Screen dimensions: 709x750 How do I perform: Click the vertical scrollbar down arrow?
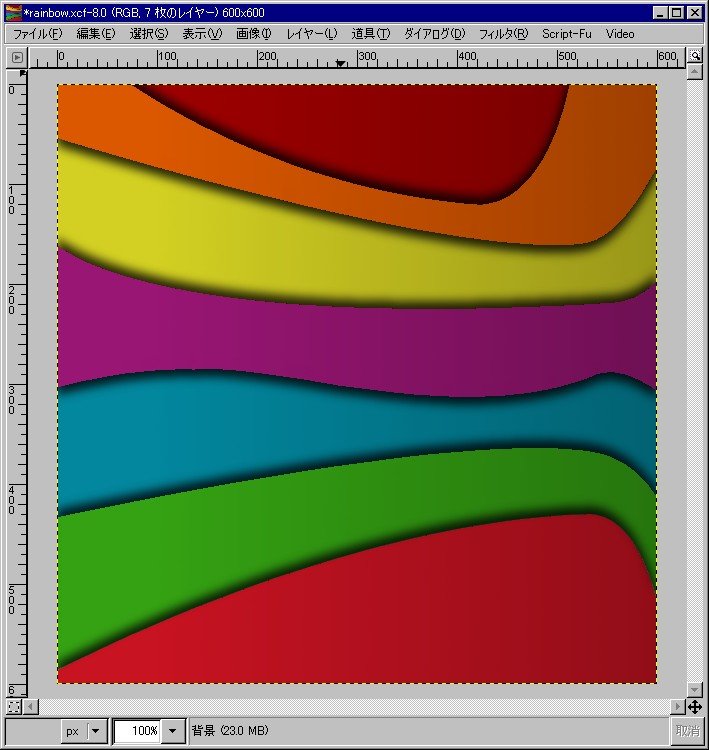coord(695,690)
